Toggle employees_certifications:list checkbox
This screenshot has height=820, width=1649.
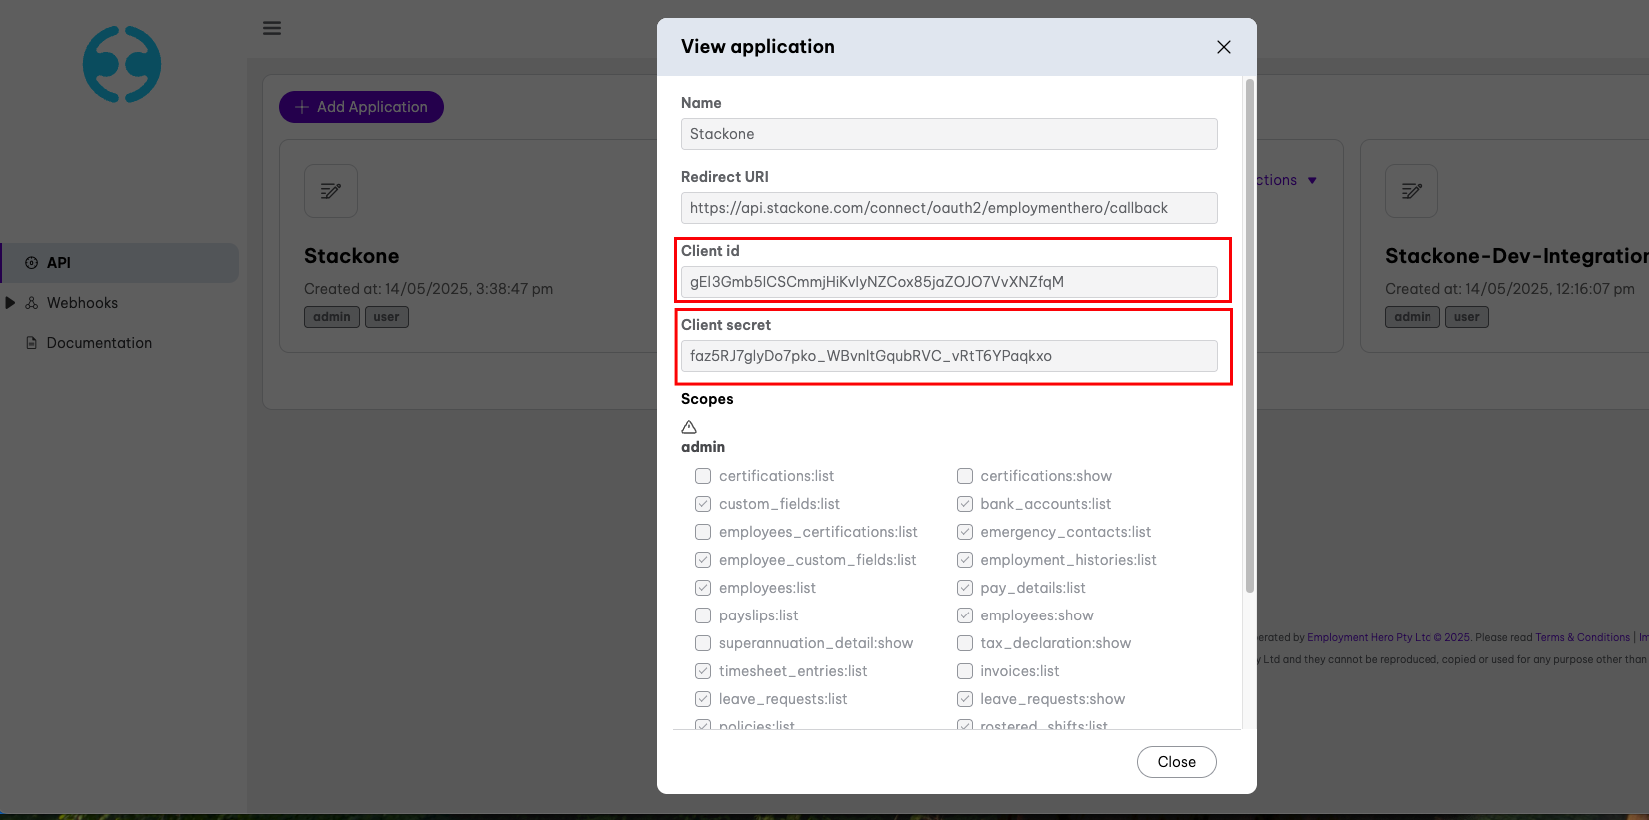(703, 532)
